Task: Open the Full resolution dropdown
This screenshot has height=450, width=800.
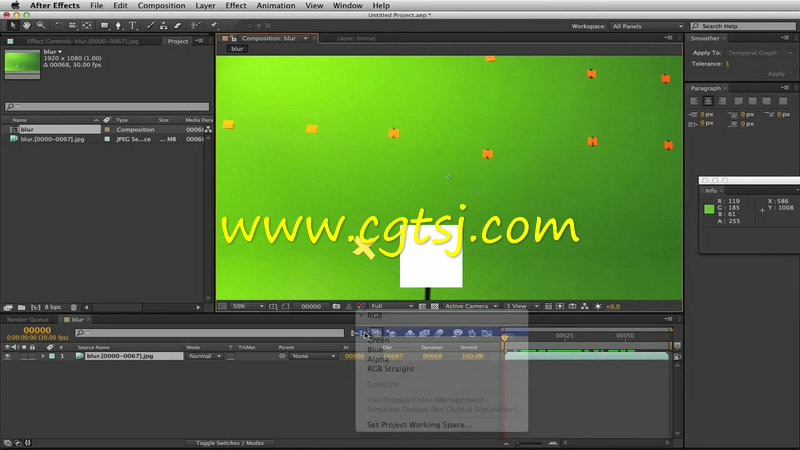Action: (392, 306)
